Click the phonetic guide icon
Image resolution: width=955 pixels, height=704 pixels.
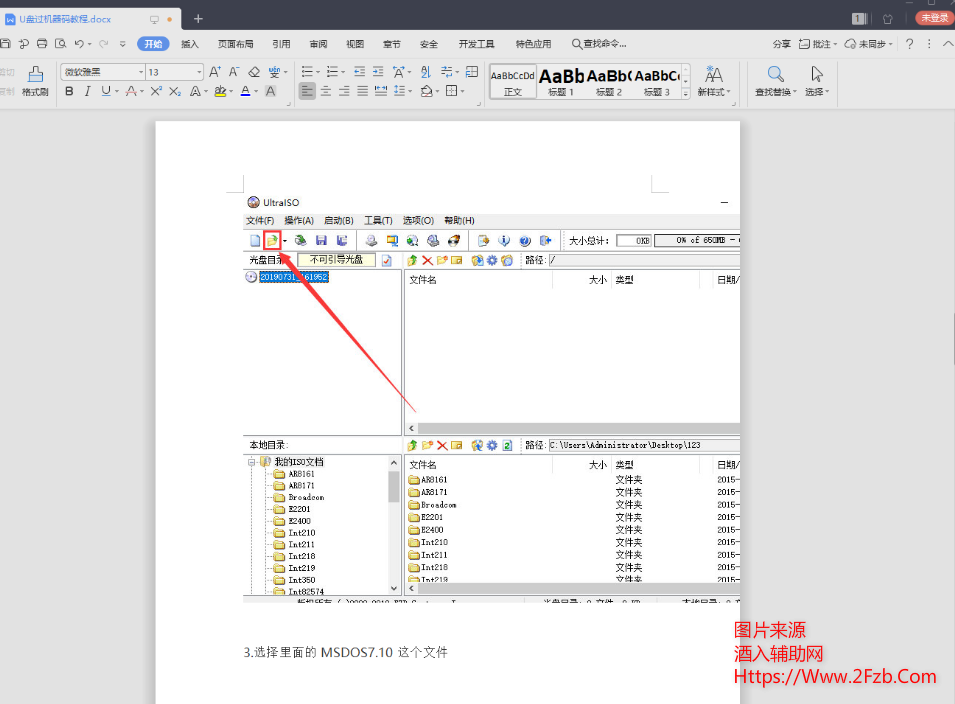pos(275,72)
